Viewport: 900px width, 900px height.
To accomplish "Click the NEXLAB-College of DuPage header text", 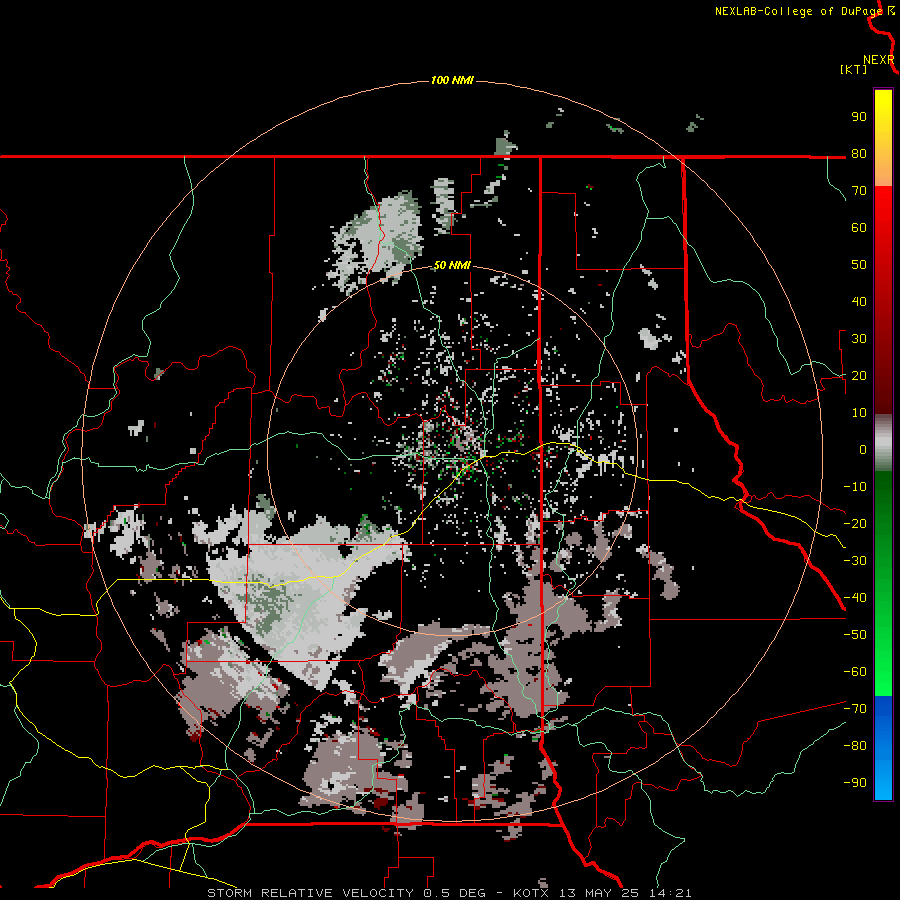I will point(798,11).
